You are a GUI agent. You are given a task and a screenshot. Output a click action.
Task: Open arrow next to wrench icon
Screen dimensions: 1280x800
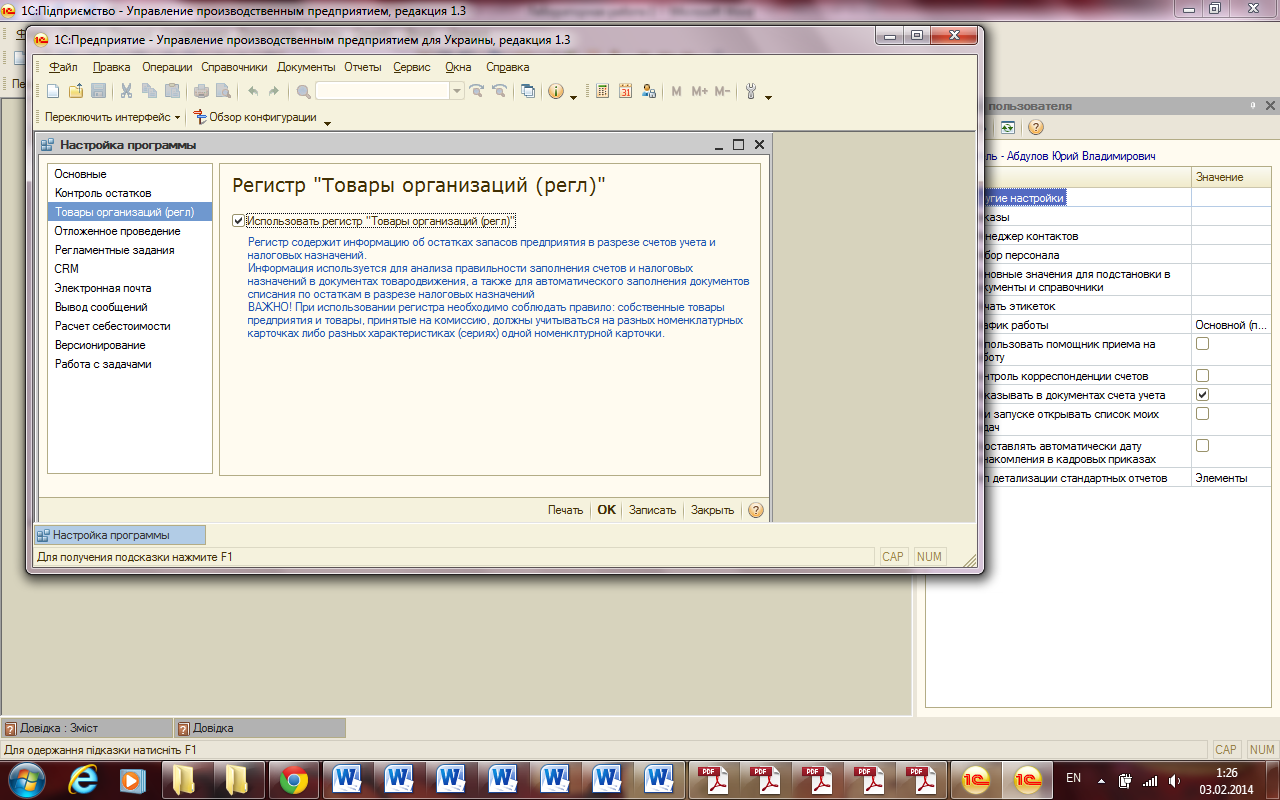click(768, 97)
